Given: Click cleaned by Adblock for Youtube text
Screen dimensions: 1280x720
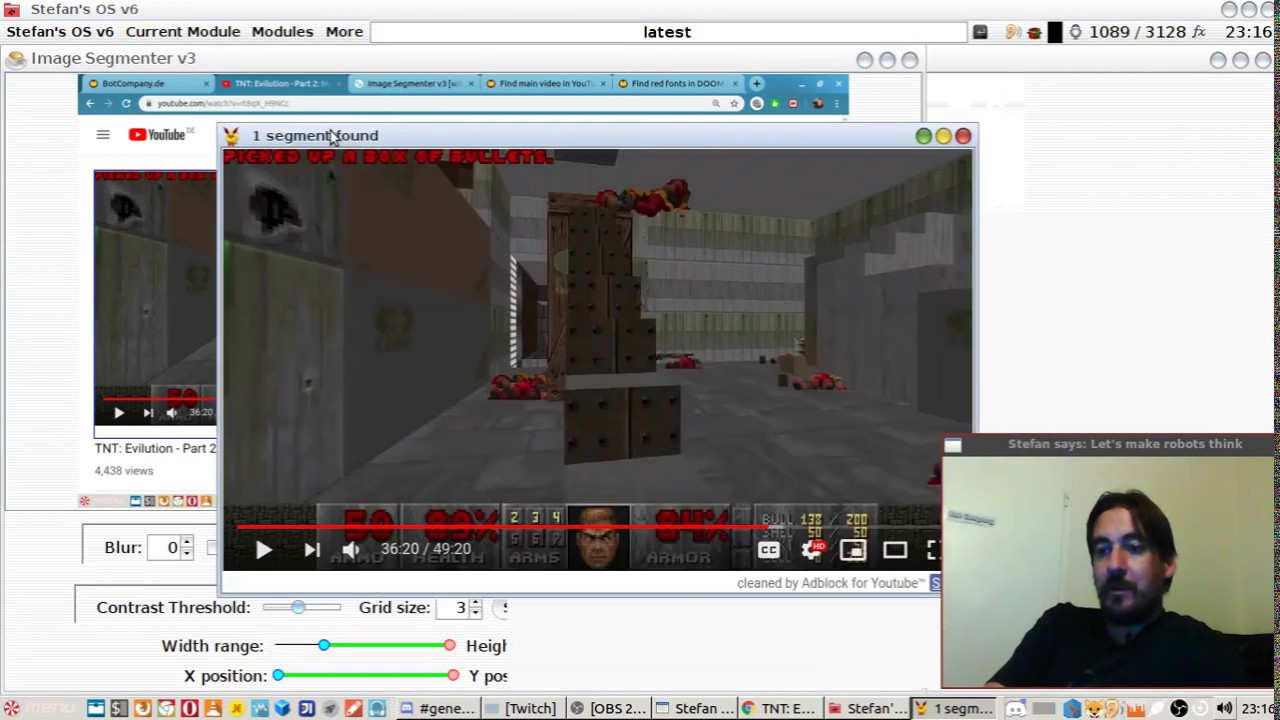Looking at the screenshot, I should pyautogui.click(x=831, y=583).
